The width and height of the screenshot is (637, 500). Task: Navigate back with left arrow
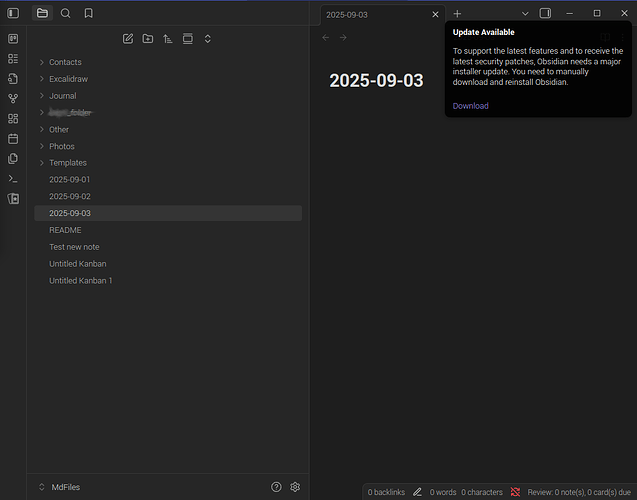pos(325,37)
